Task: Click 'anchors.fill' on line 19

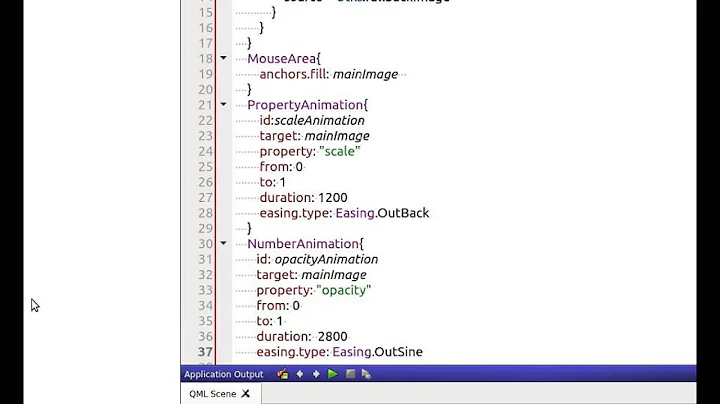Action: pos(294,74)
